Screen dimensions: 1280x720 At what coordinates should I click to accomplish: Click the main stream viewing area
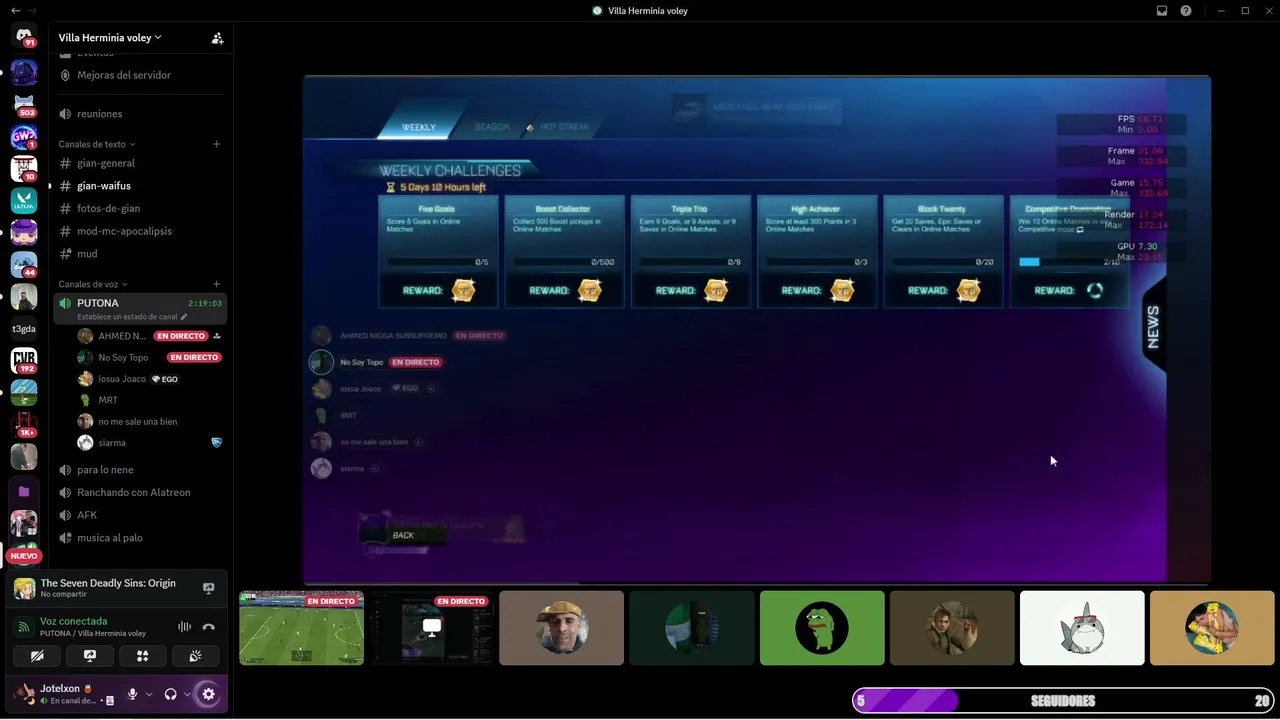click(757, 329)
